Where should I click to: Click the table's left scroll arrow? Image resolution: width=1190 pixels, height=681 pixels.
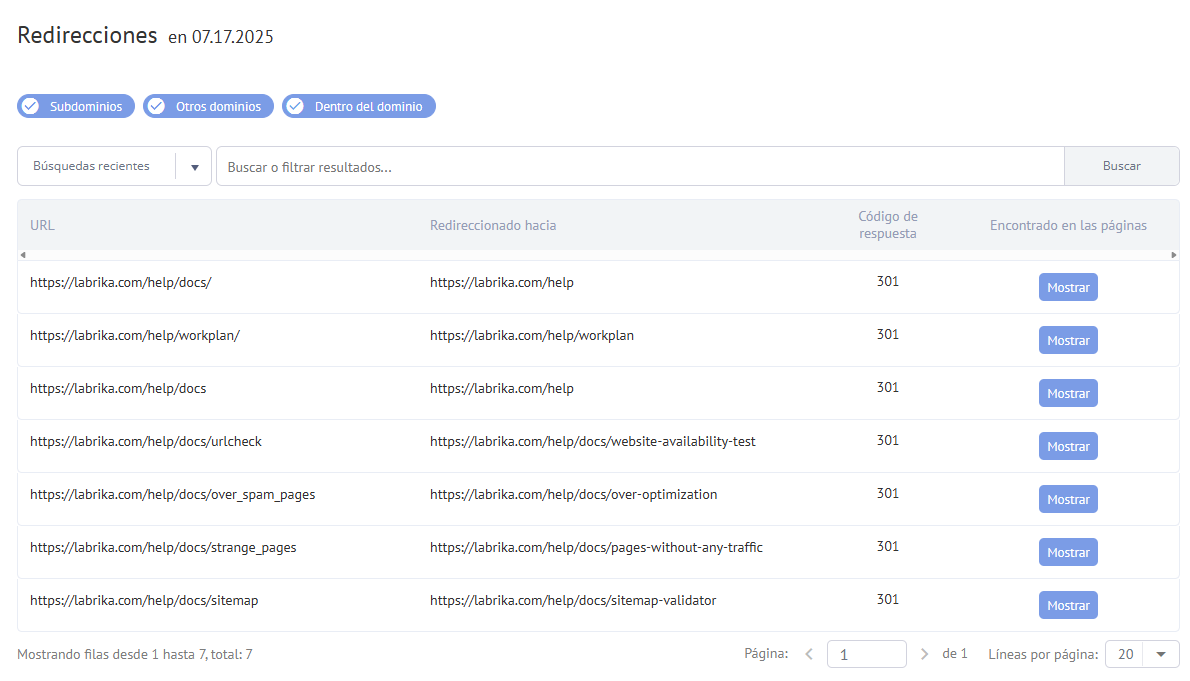pyautogui.click(x=23, y=255)
